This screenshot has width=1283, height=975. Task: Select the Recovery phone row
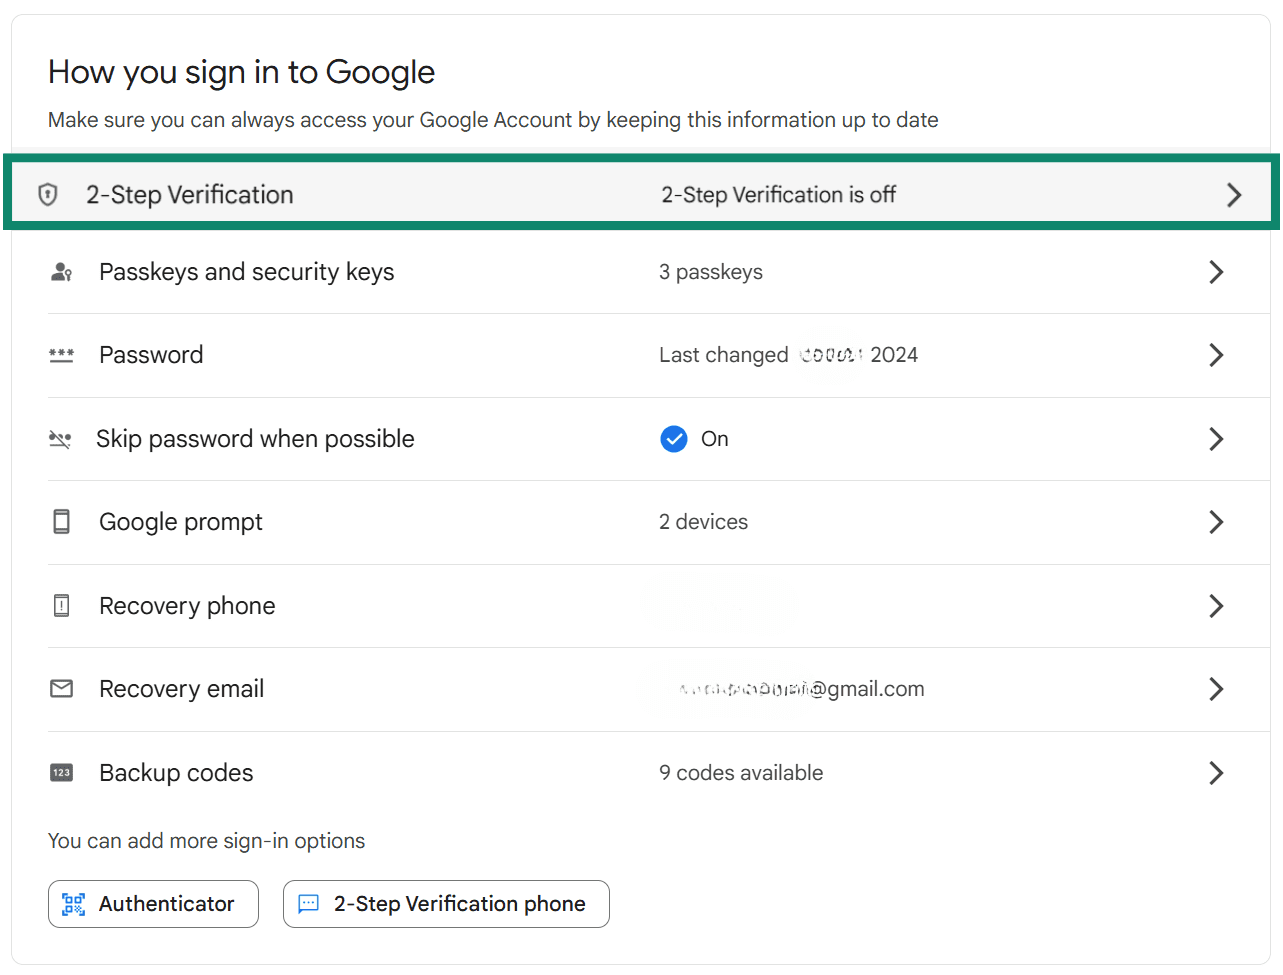click(640, 605)
